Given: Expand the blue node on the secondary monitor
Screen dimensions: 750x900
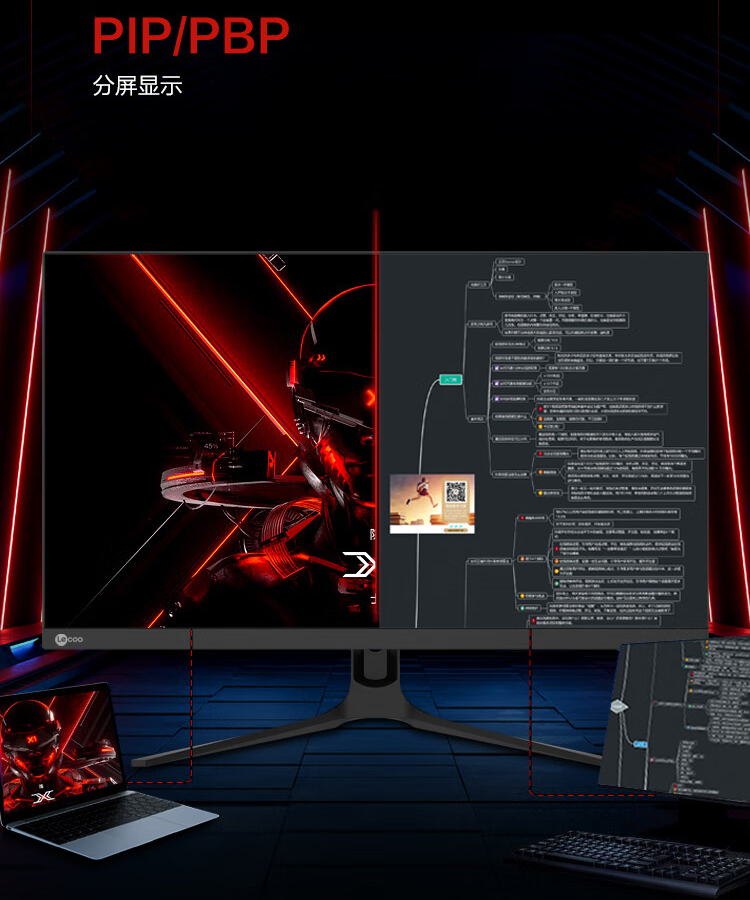Looking at the screenshot, I should [638, 745].
